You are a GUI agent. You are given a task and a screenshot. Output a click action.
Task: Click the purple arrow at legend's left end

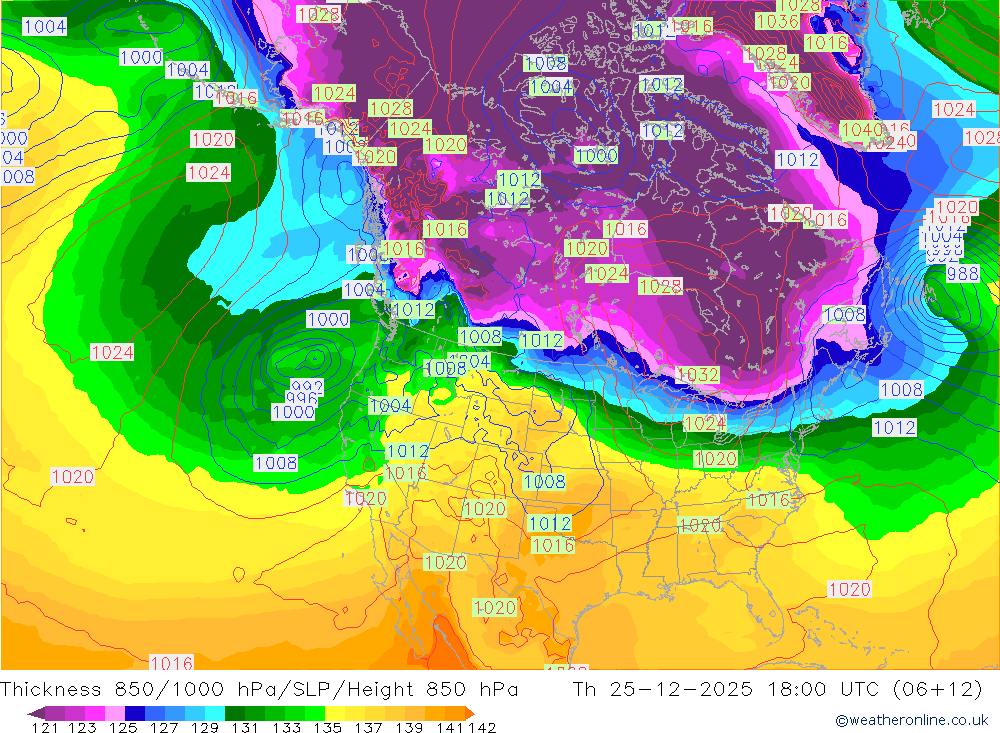[x=36, y=713]
